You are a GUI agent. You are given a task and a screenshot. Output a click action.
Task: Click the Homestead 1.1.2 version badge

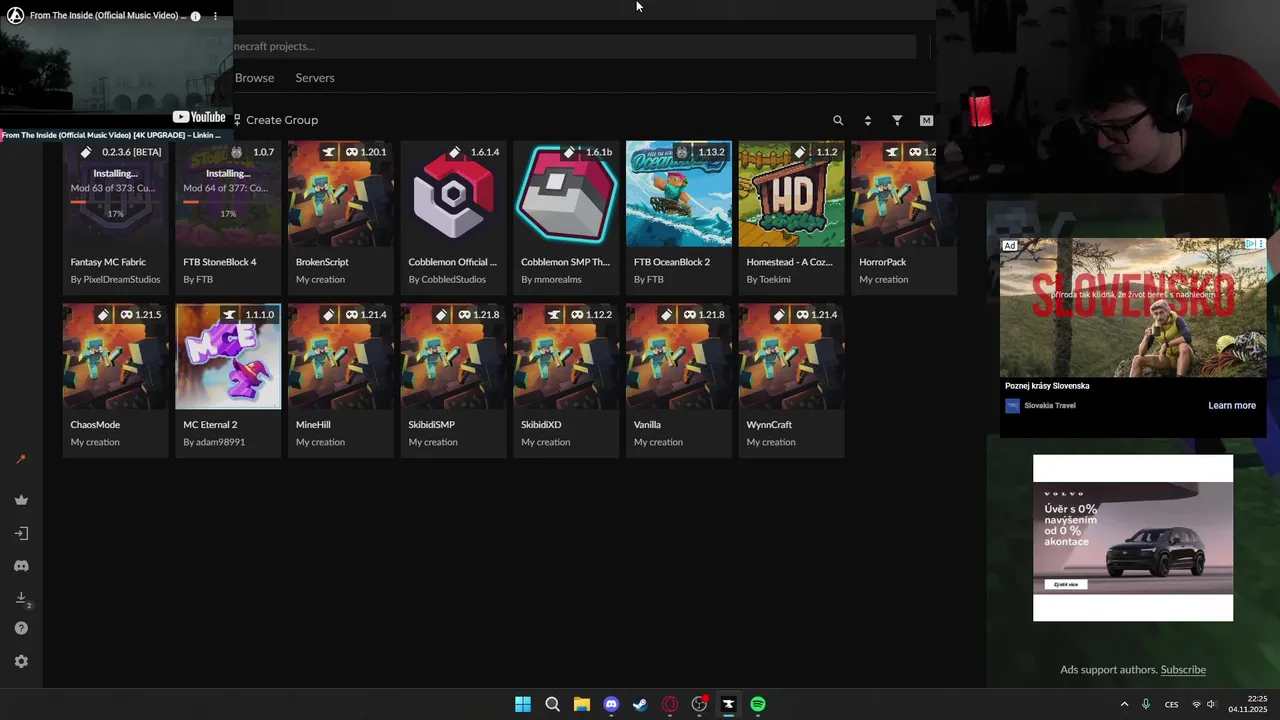(816, 152)
